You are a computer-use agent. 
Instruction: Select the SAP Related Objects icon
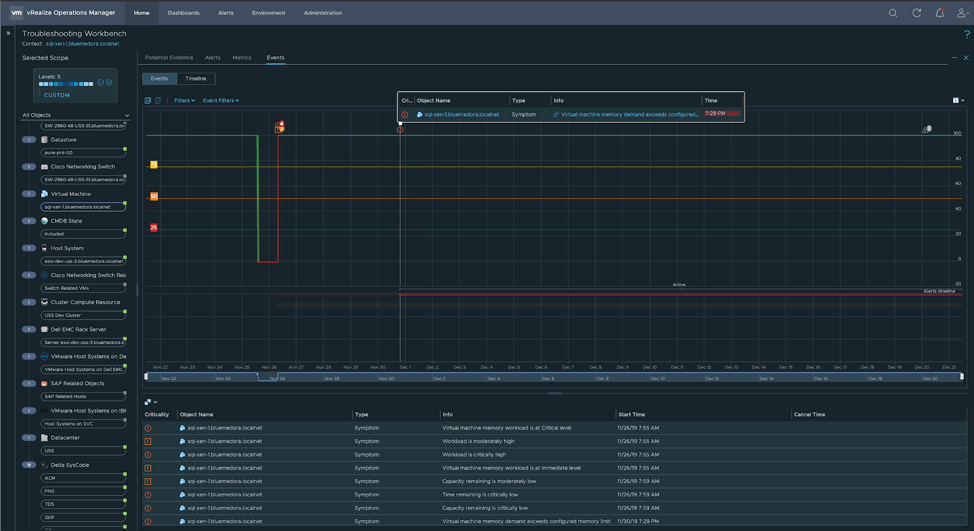44,383
